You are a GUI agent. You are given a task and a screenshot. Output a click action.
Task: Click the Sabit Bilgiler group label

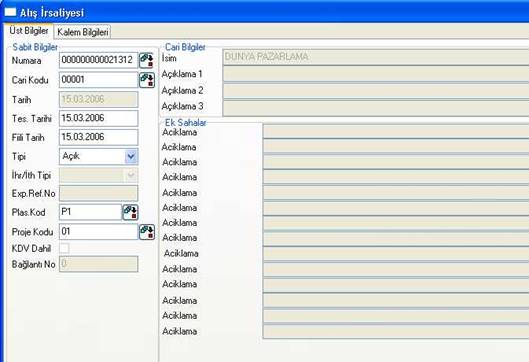click(x=35, y=47)
